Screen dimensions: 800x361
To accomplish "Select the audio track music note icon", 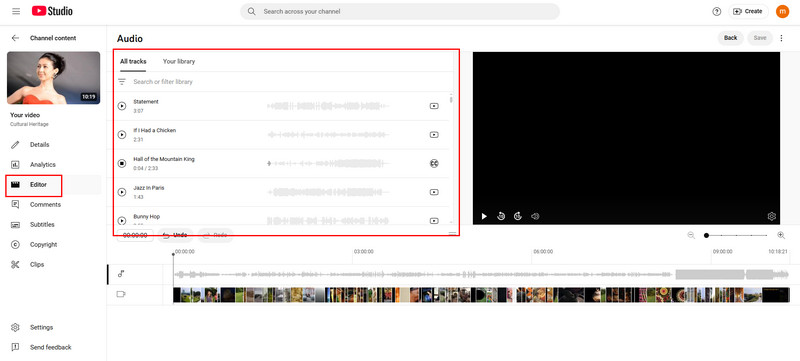I will tap(121, 274).
